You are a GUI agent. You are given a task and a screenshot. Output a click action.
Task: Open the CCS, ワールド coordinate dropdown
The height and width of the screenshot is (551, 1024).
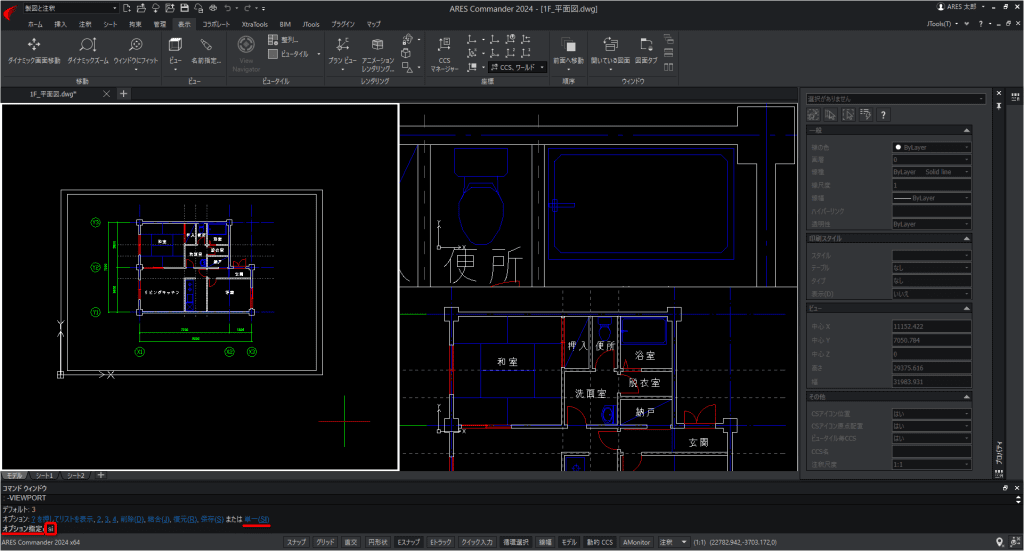(517, 67)
